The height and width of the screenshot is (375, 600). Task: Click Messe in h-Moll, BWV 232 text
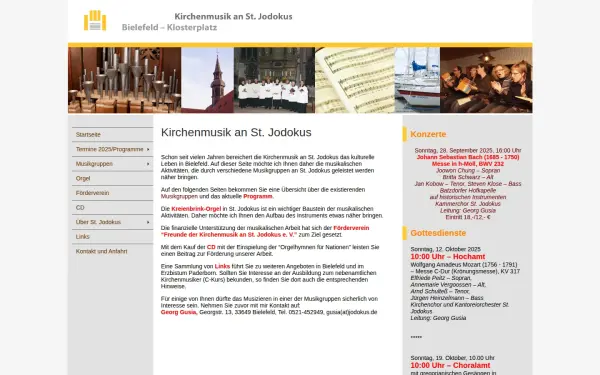pyautogui.click(x=468, y=164)
